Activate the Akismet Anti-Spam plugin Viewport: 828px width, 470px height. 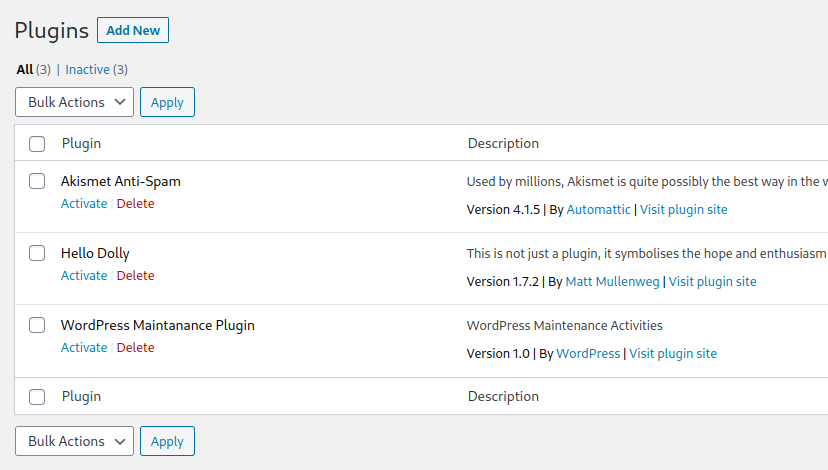click(84, 204)
